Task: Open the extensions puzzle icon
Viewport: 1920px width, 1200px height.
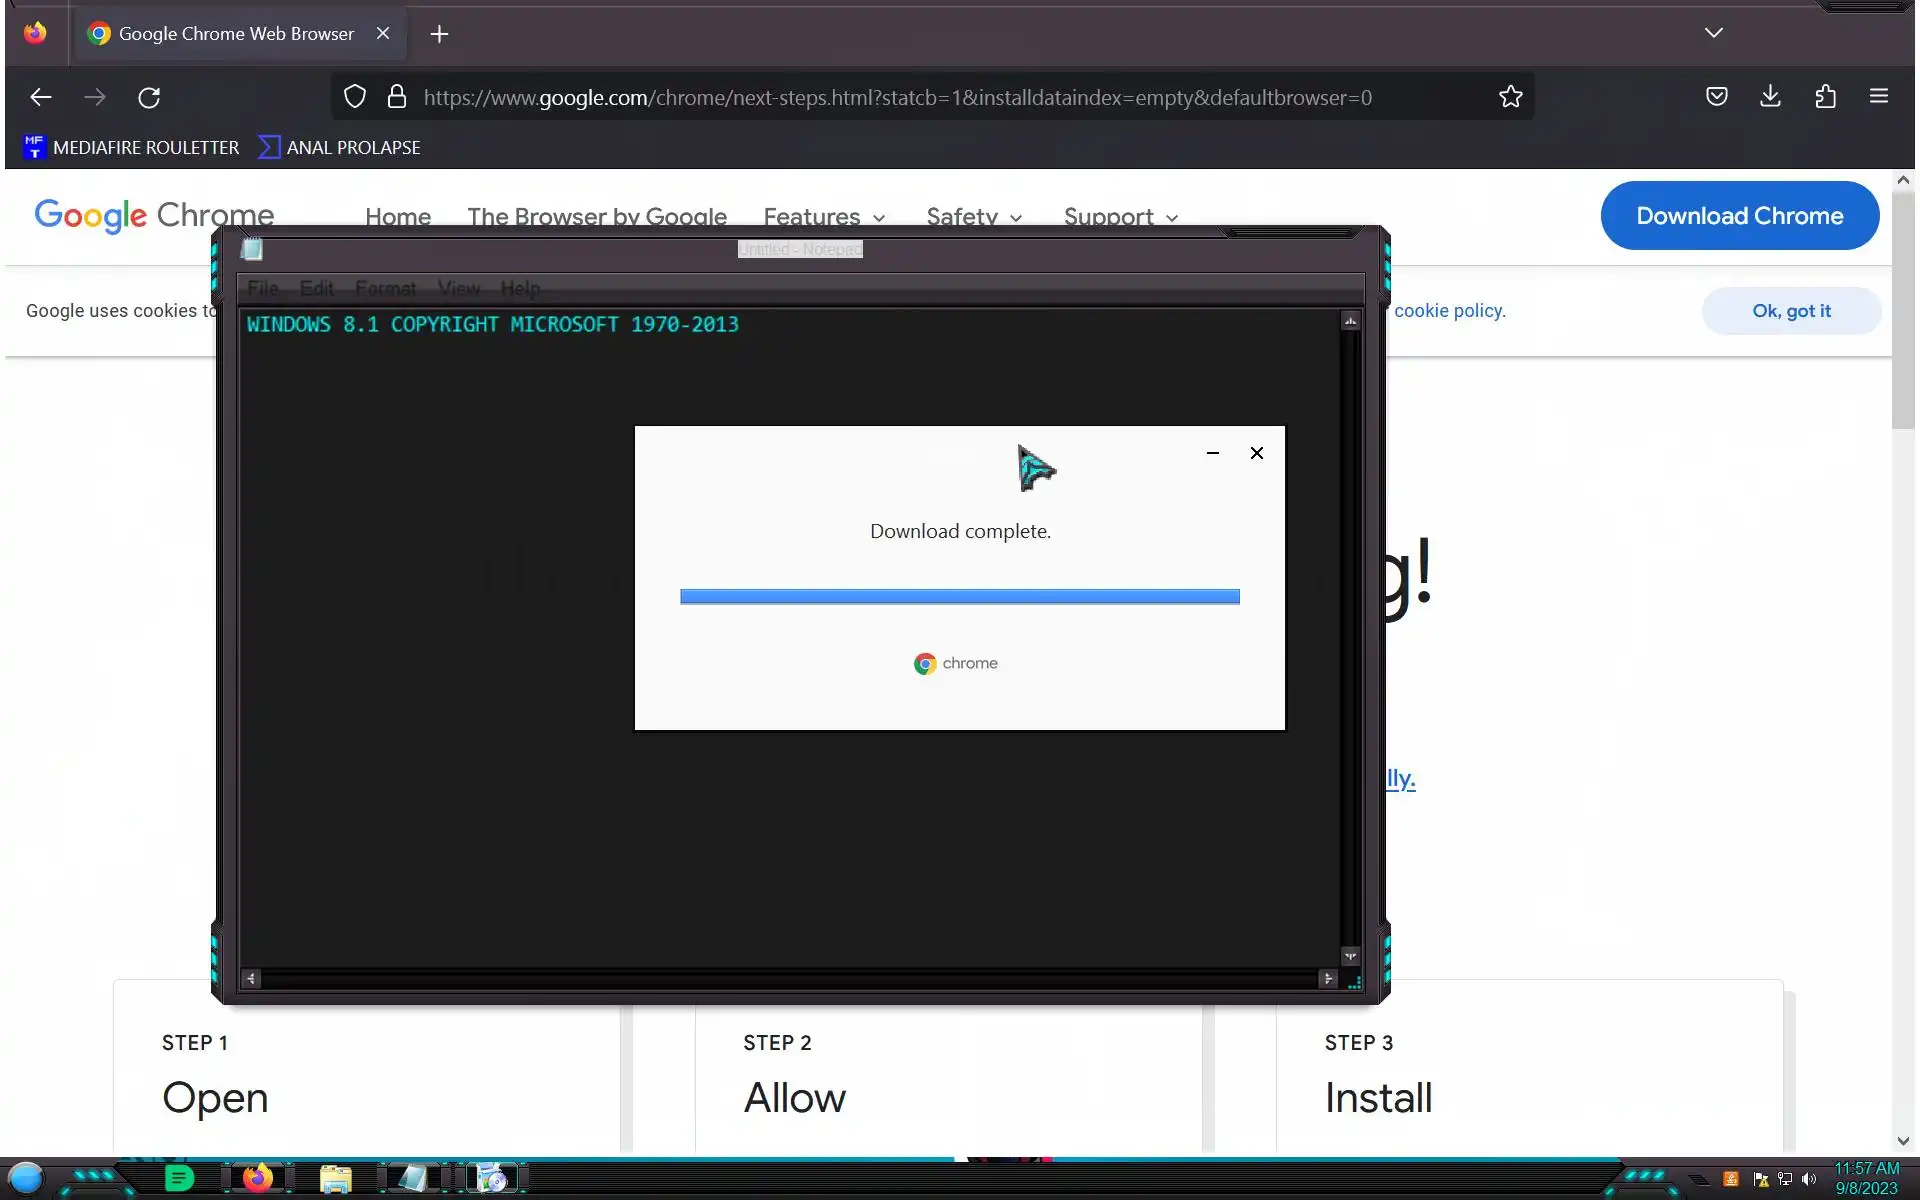Action: point(1825,97)
